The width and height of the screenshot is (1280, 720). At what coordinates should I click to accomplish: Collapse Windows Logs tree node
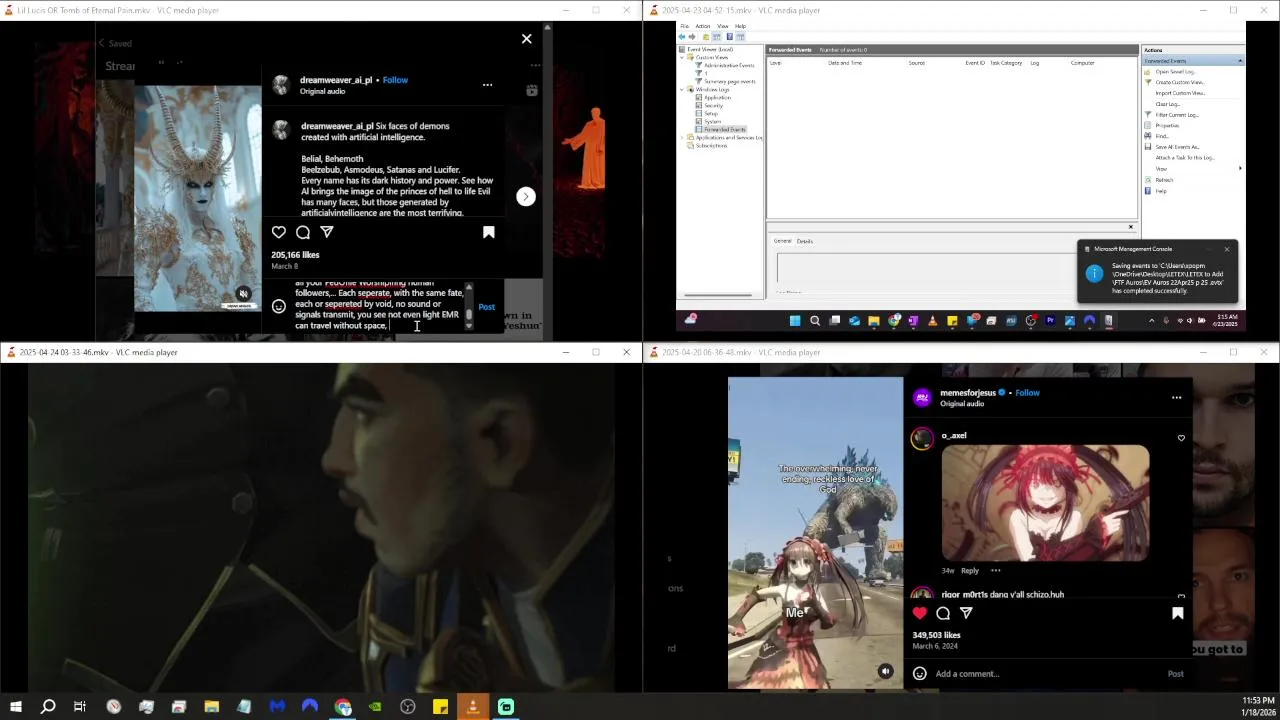click(x=683, y=89)
